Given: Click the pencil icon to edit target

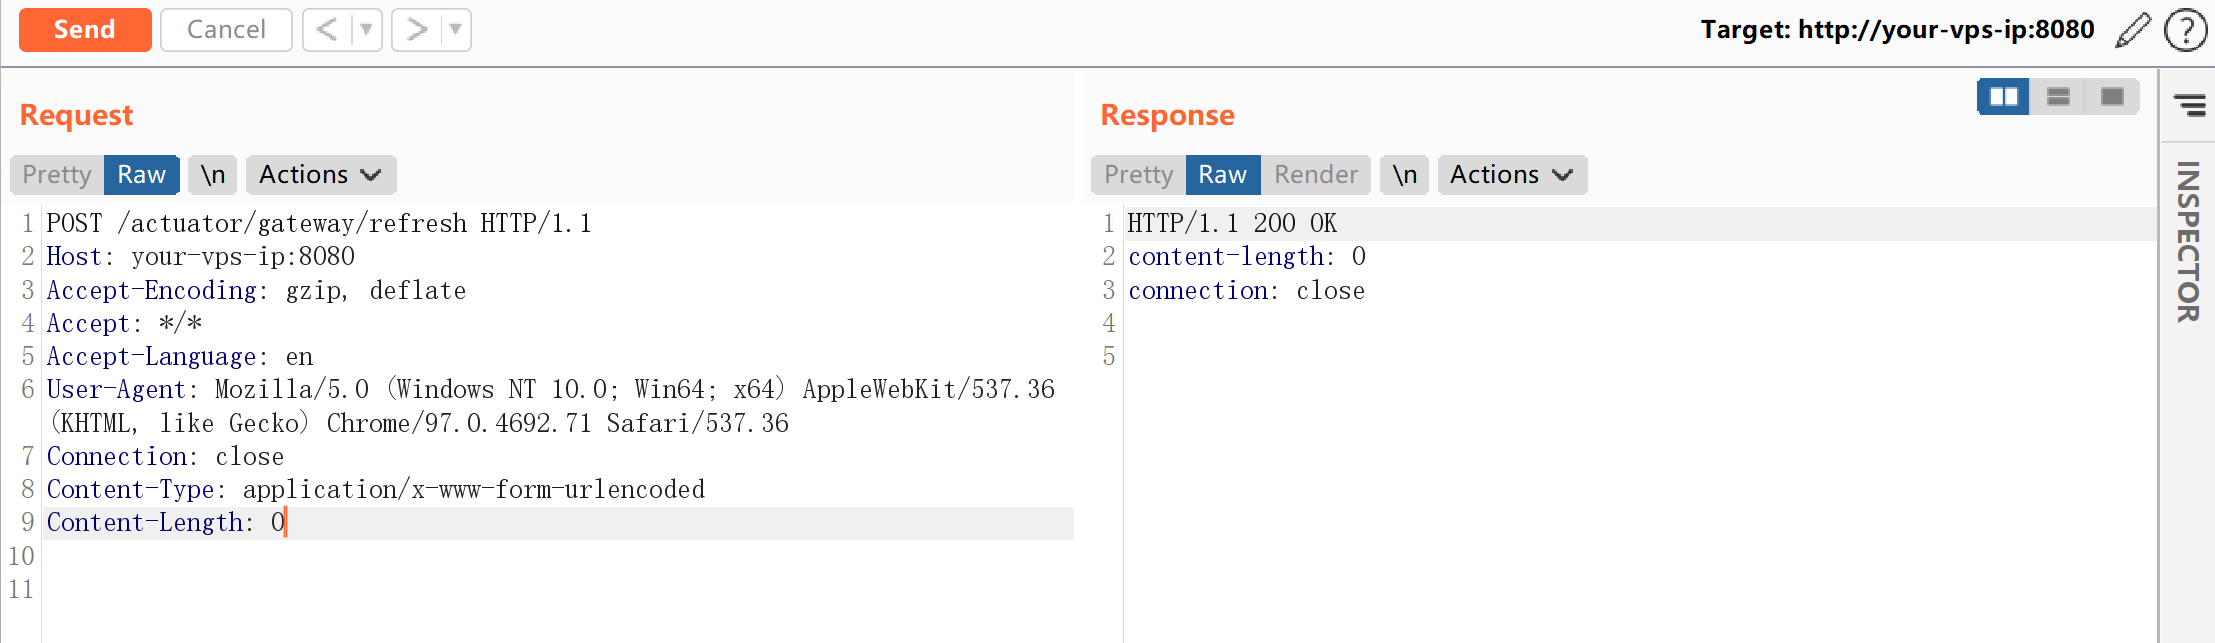Looking at the screenshot, I should point(2132,30).
